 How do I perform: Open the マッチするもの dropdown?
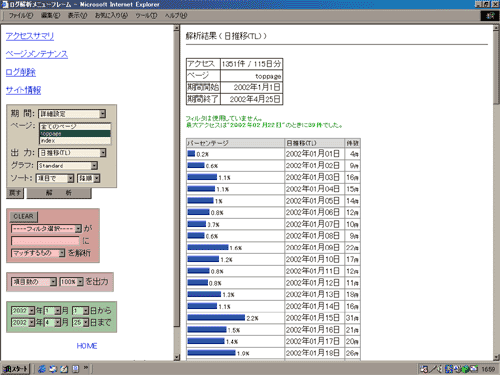click(38, 253)
